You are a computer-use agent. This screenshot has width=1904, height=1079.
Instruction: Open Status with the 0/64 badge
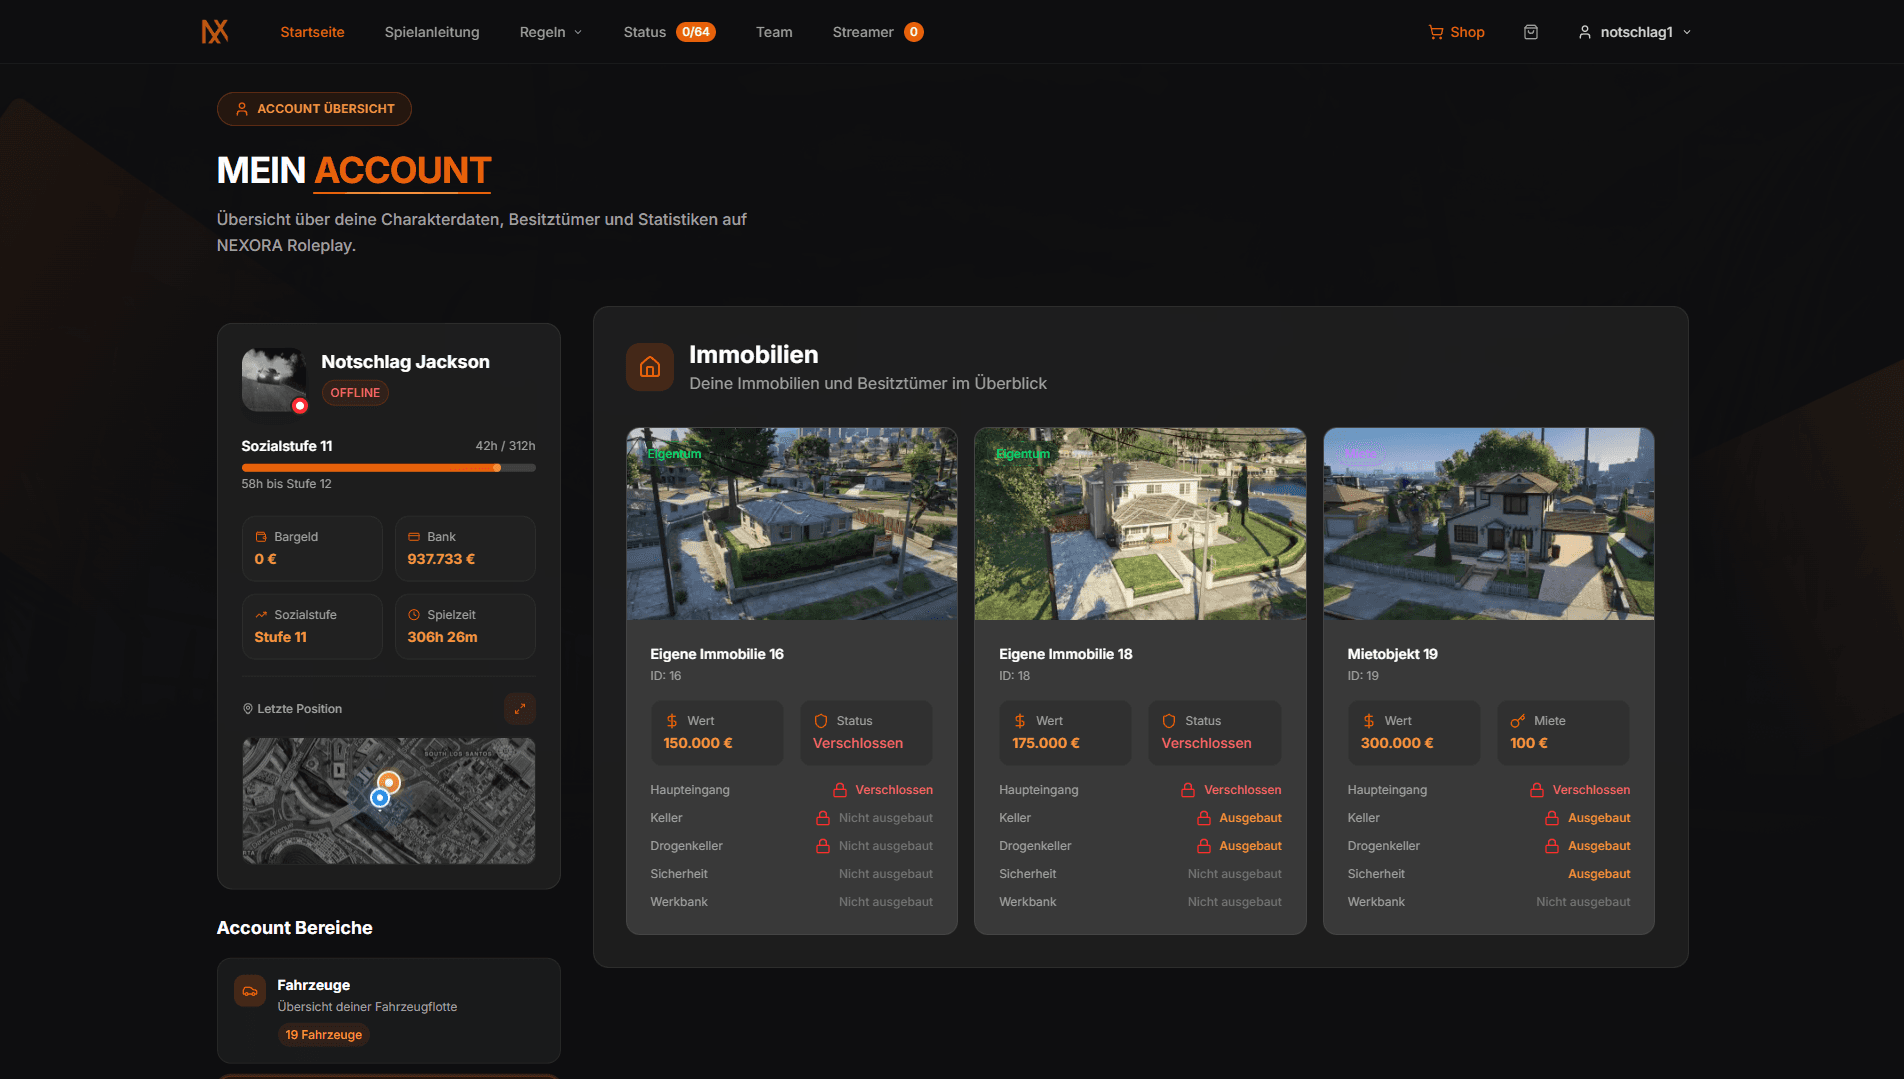[x=669, y=32]
